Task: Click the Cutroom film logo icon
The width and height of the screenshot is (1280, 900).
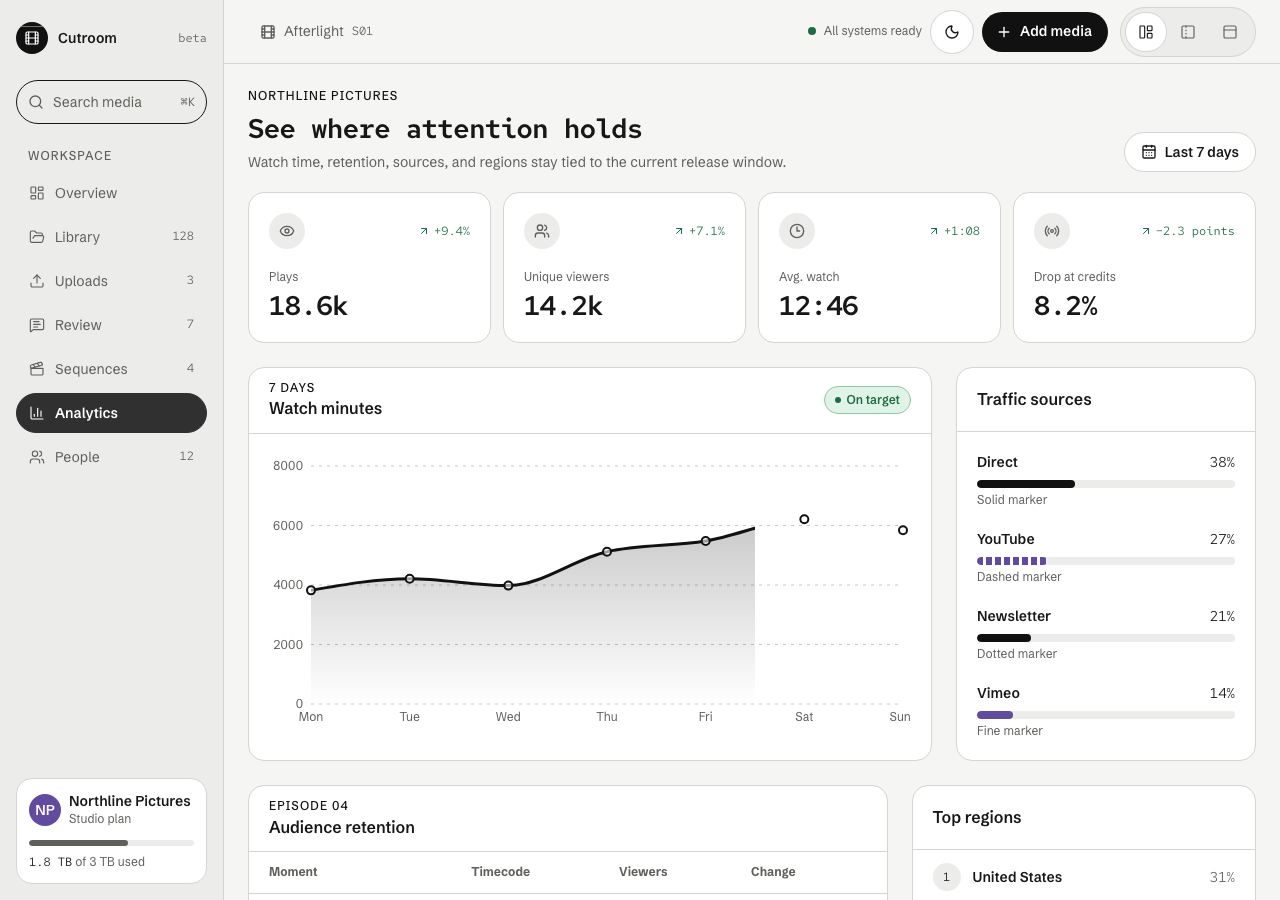Action: click(x=32, y=38)
